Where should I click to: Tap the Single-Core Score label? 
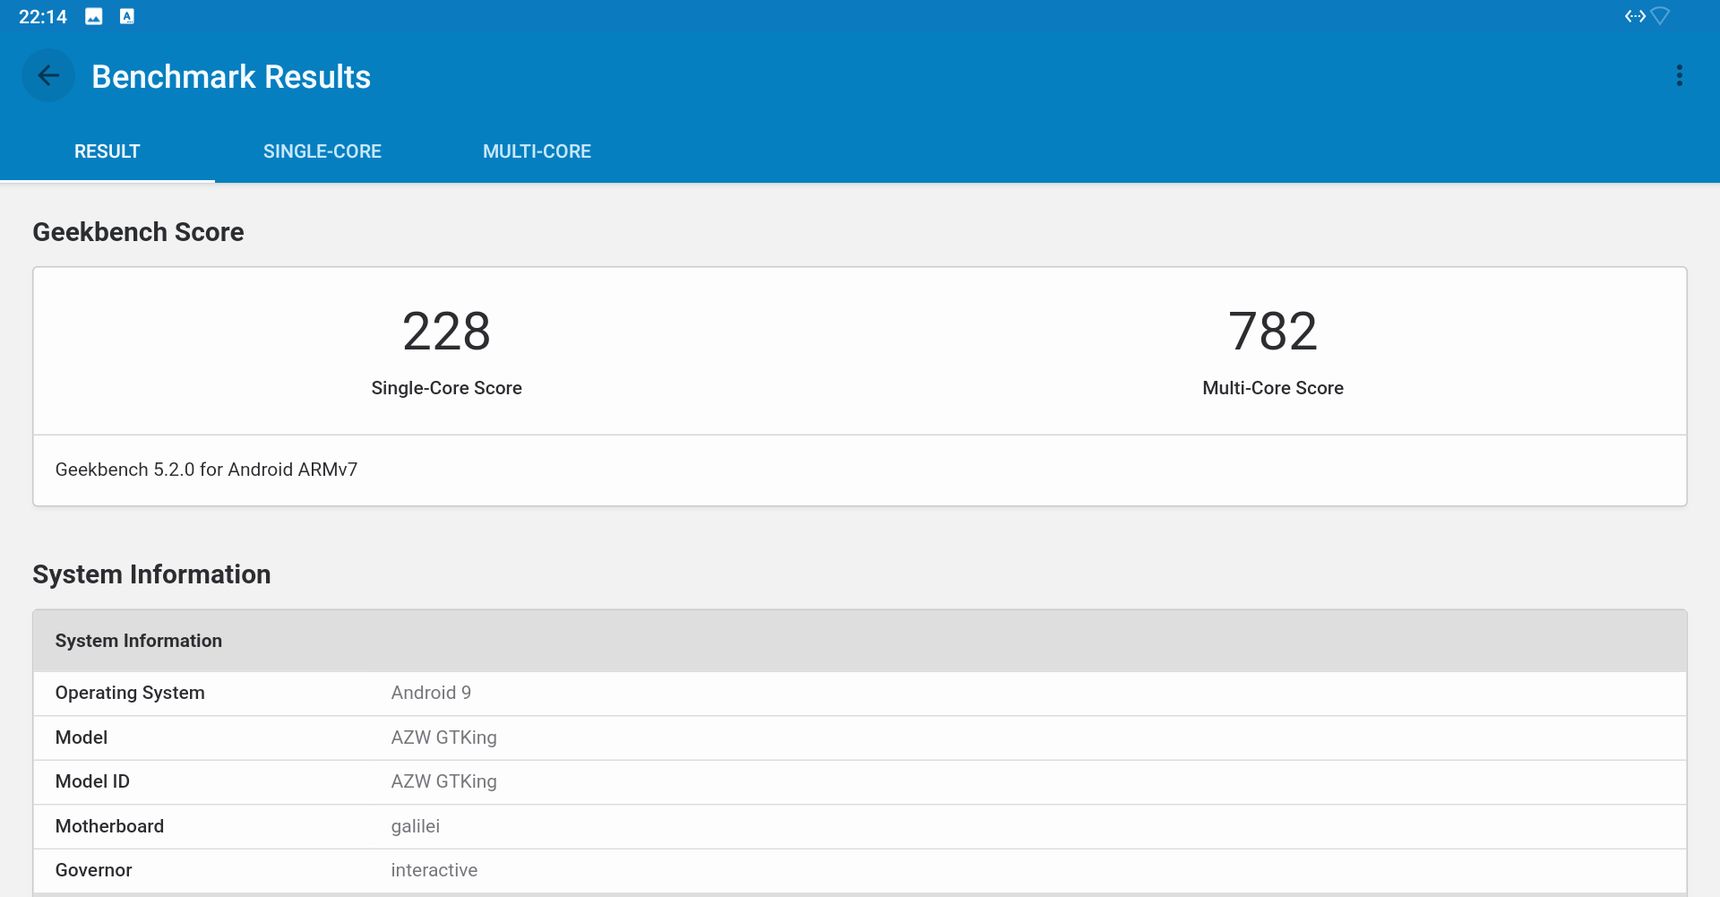tap(446, 388)
